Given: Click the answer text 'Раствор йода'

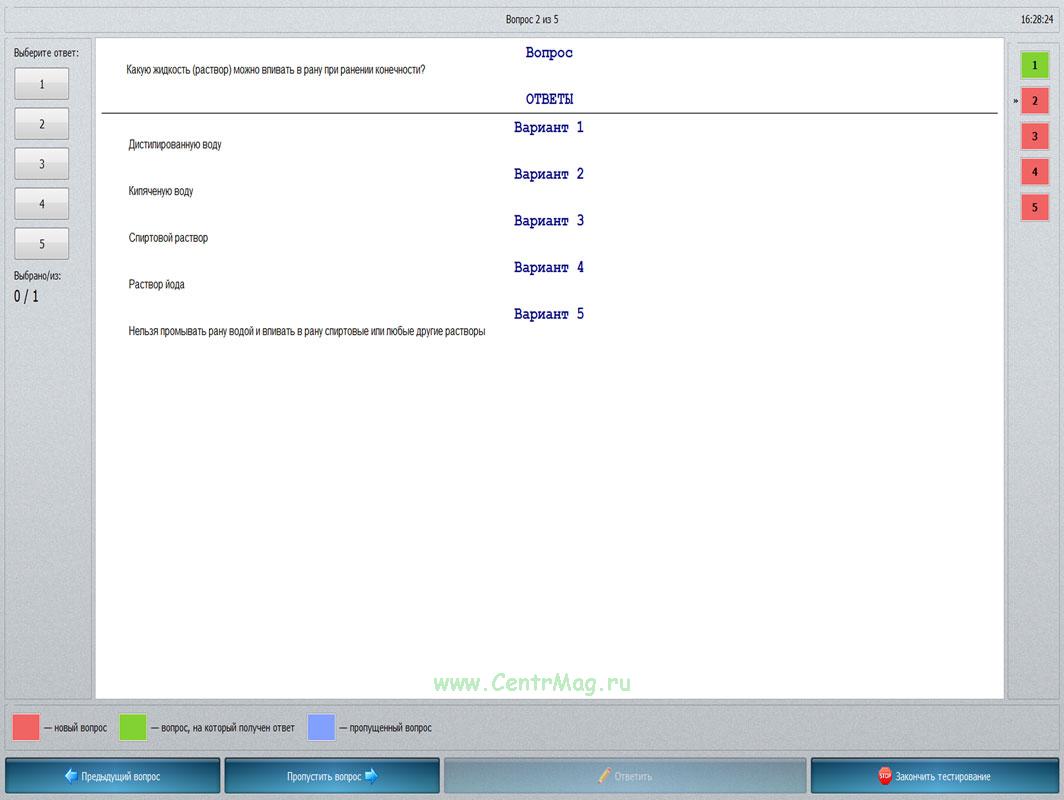Looking at the screenshot, I should coord(157,285).
